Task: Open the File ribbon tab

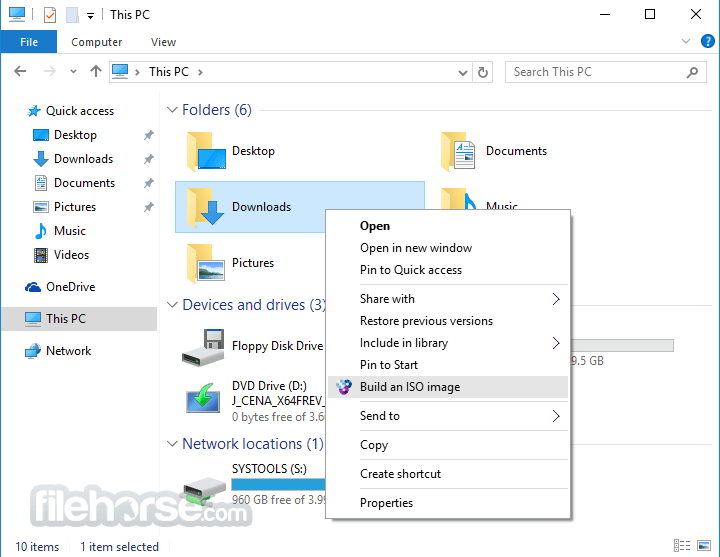Action: click(29, 42)
